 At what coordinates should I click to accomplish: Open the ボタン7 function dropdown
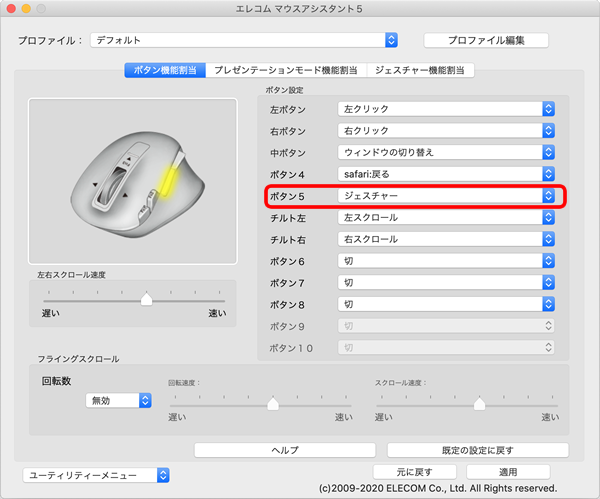tap(446, 283)
